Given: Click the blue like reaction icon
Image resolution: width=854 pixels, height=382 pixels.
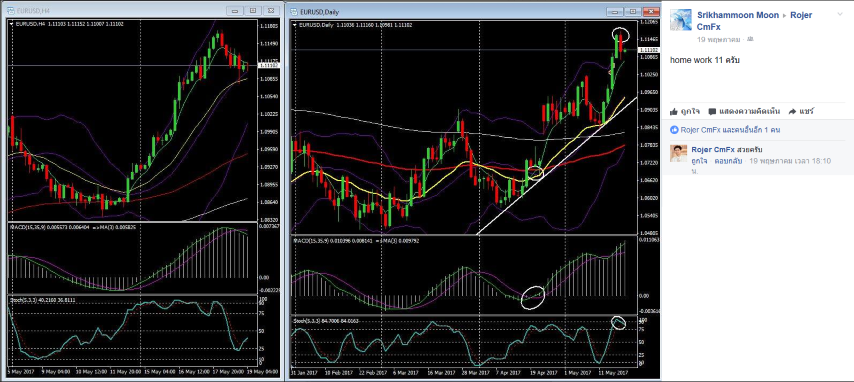Looking at the screenshot, I should coord(674,130).
